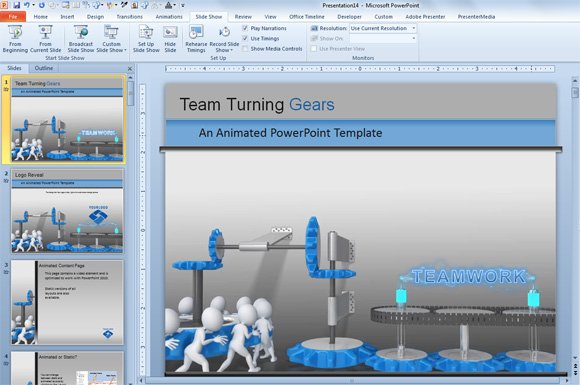Click the TEAMWORK graphic on slide
The width and height of the screenshot is (580, 385).
coord(469,277)
